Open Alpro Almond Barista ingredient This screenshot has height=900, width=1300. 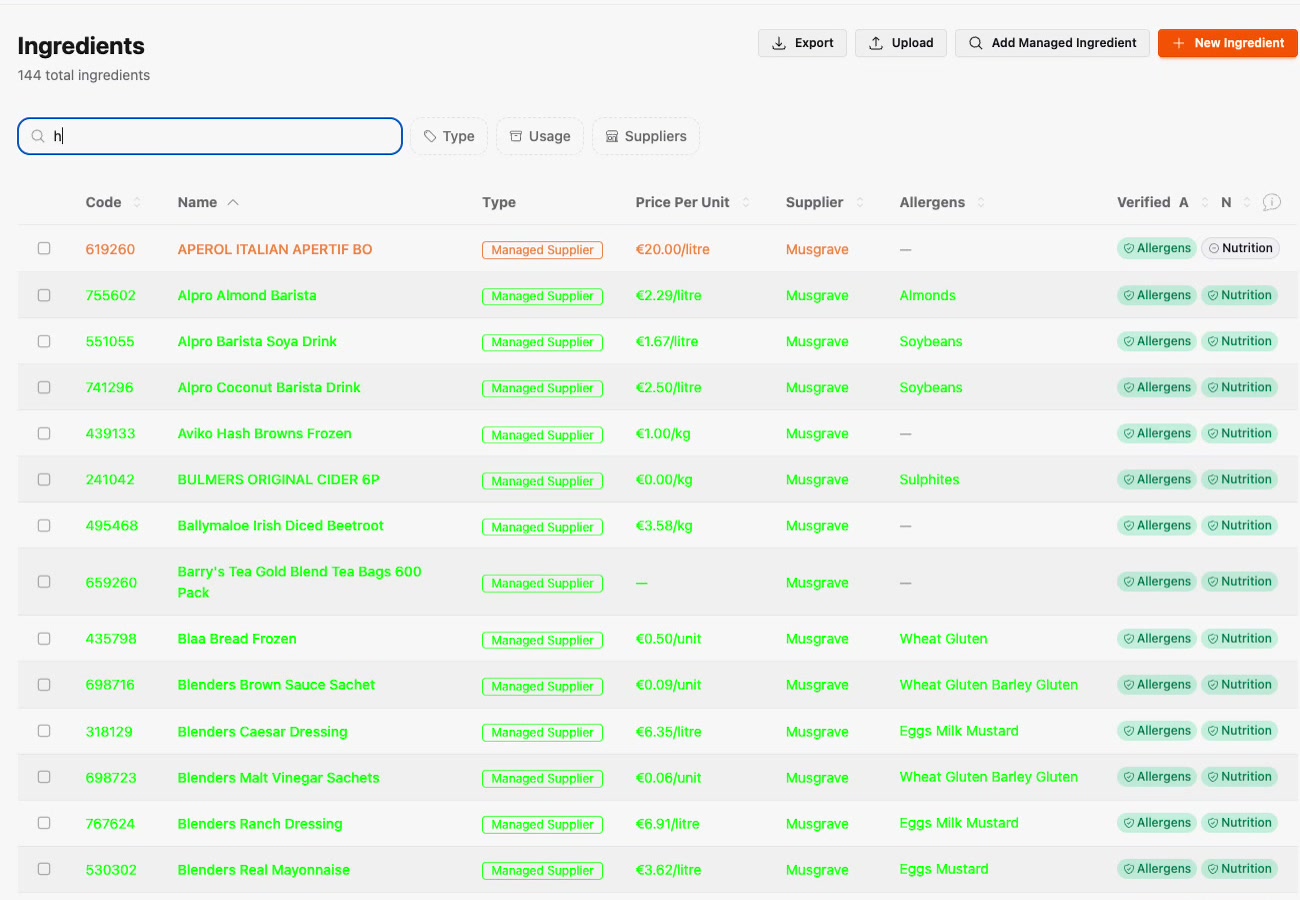tap(247, 295)
